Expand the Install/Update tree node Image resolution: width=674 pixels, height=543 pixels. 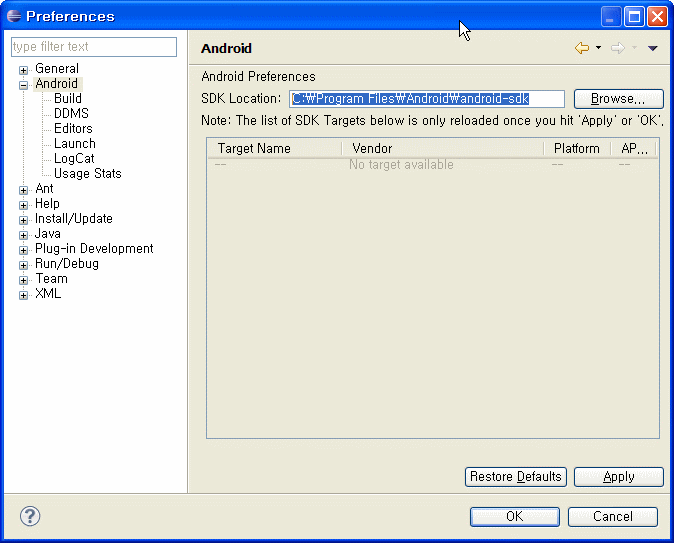(x=23, y=220)
